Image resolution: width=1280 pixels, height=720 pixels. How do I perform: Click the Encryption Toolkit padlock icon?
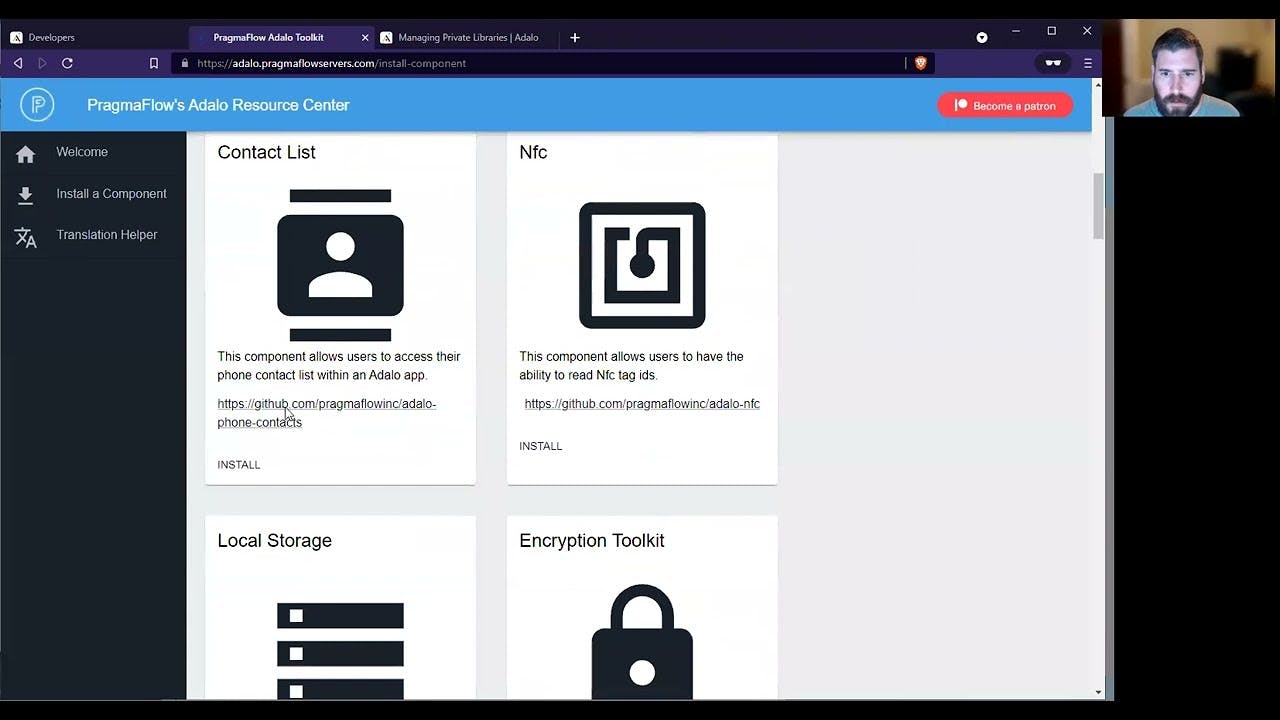[642, 641]
